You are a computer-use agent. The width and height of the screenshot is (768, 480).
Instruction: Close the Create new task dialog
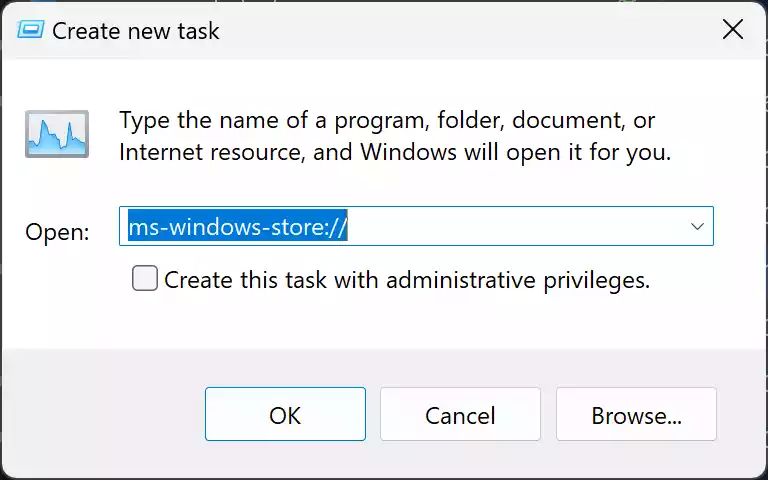(733, 30)
